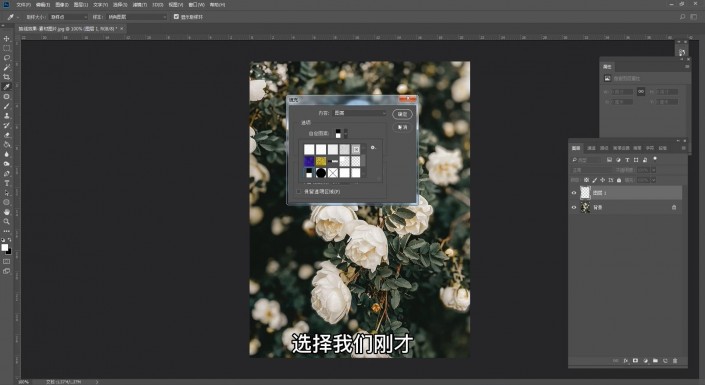The image size is (705, 385).
Task: Click the OK button in Fill dialog
Action: point(402,114)
